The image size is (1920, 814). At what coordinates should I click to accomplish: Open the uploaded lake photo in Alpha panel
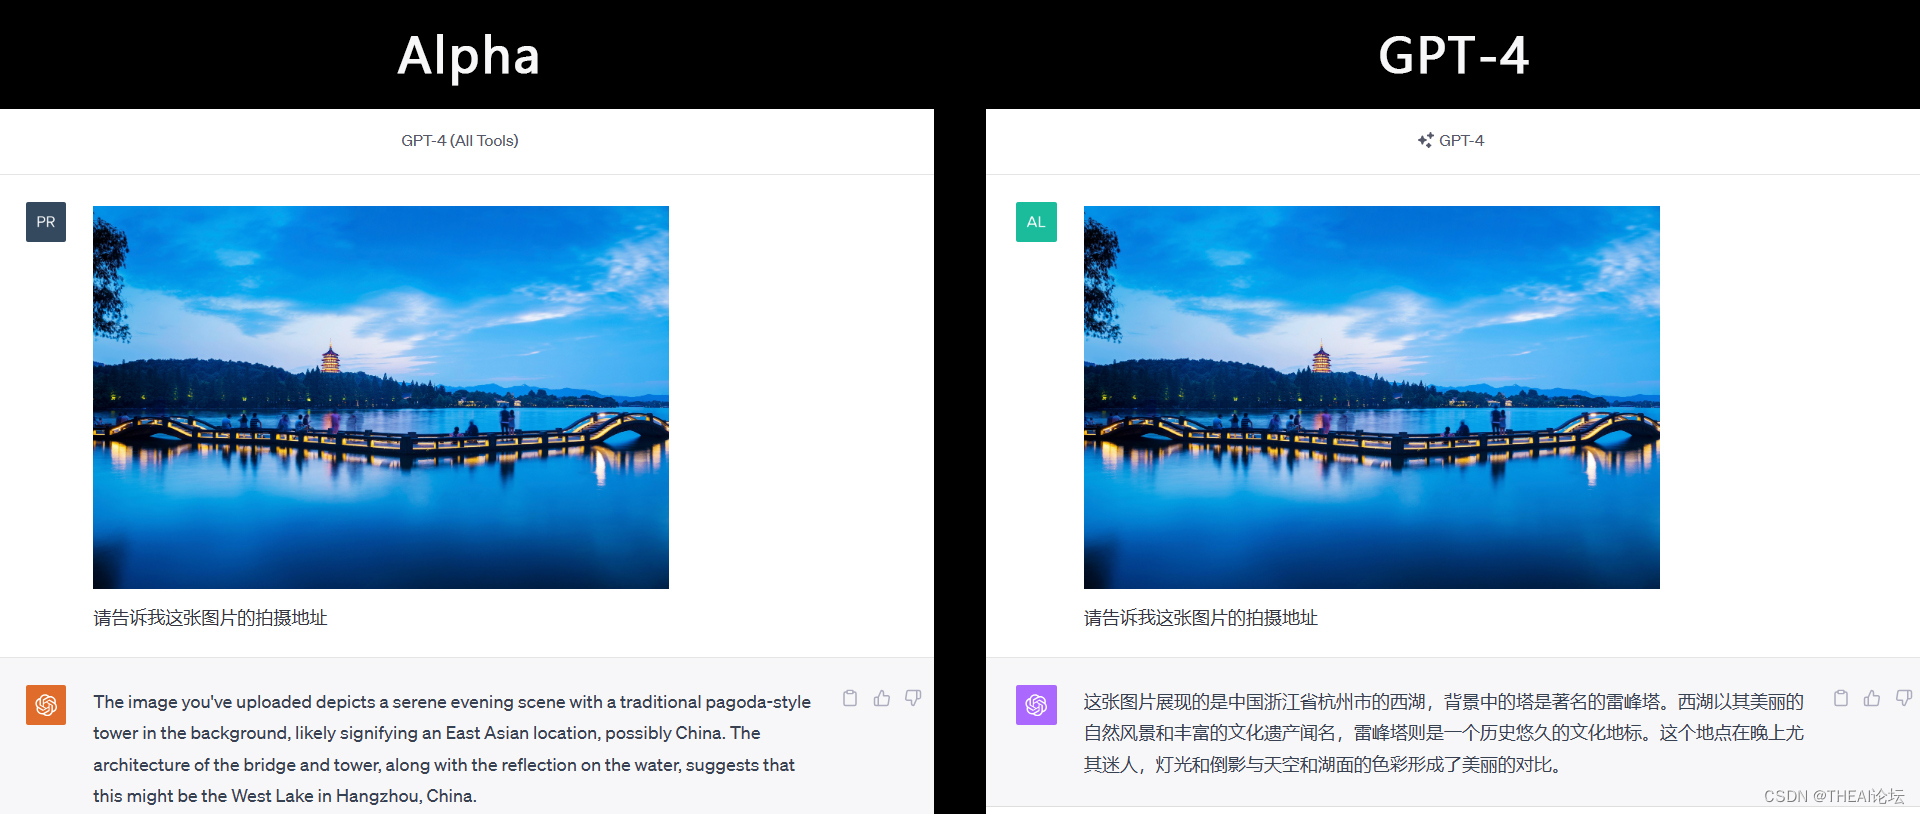pyautogui.click(x=381, y=397)
